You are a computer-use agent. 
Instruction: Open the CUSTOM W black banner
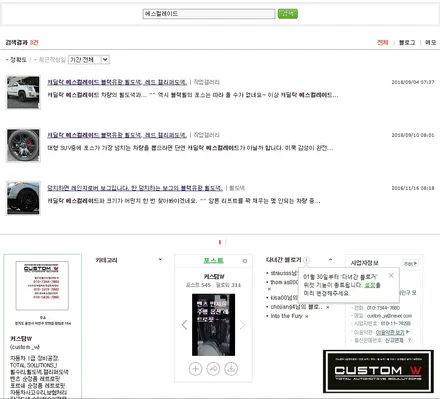pyautogui.click(x=378, y=371)
